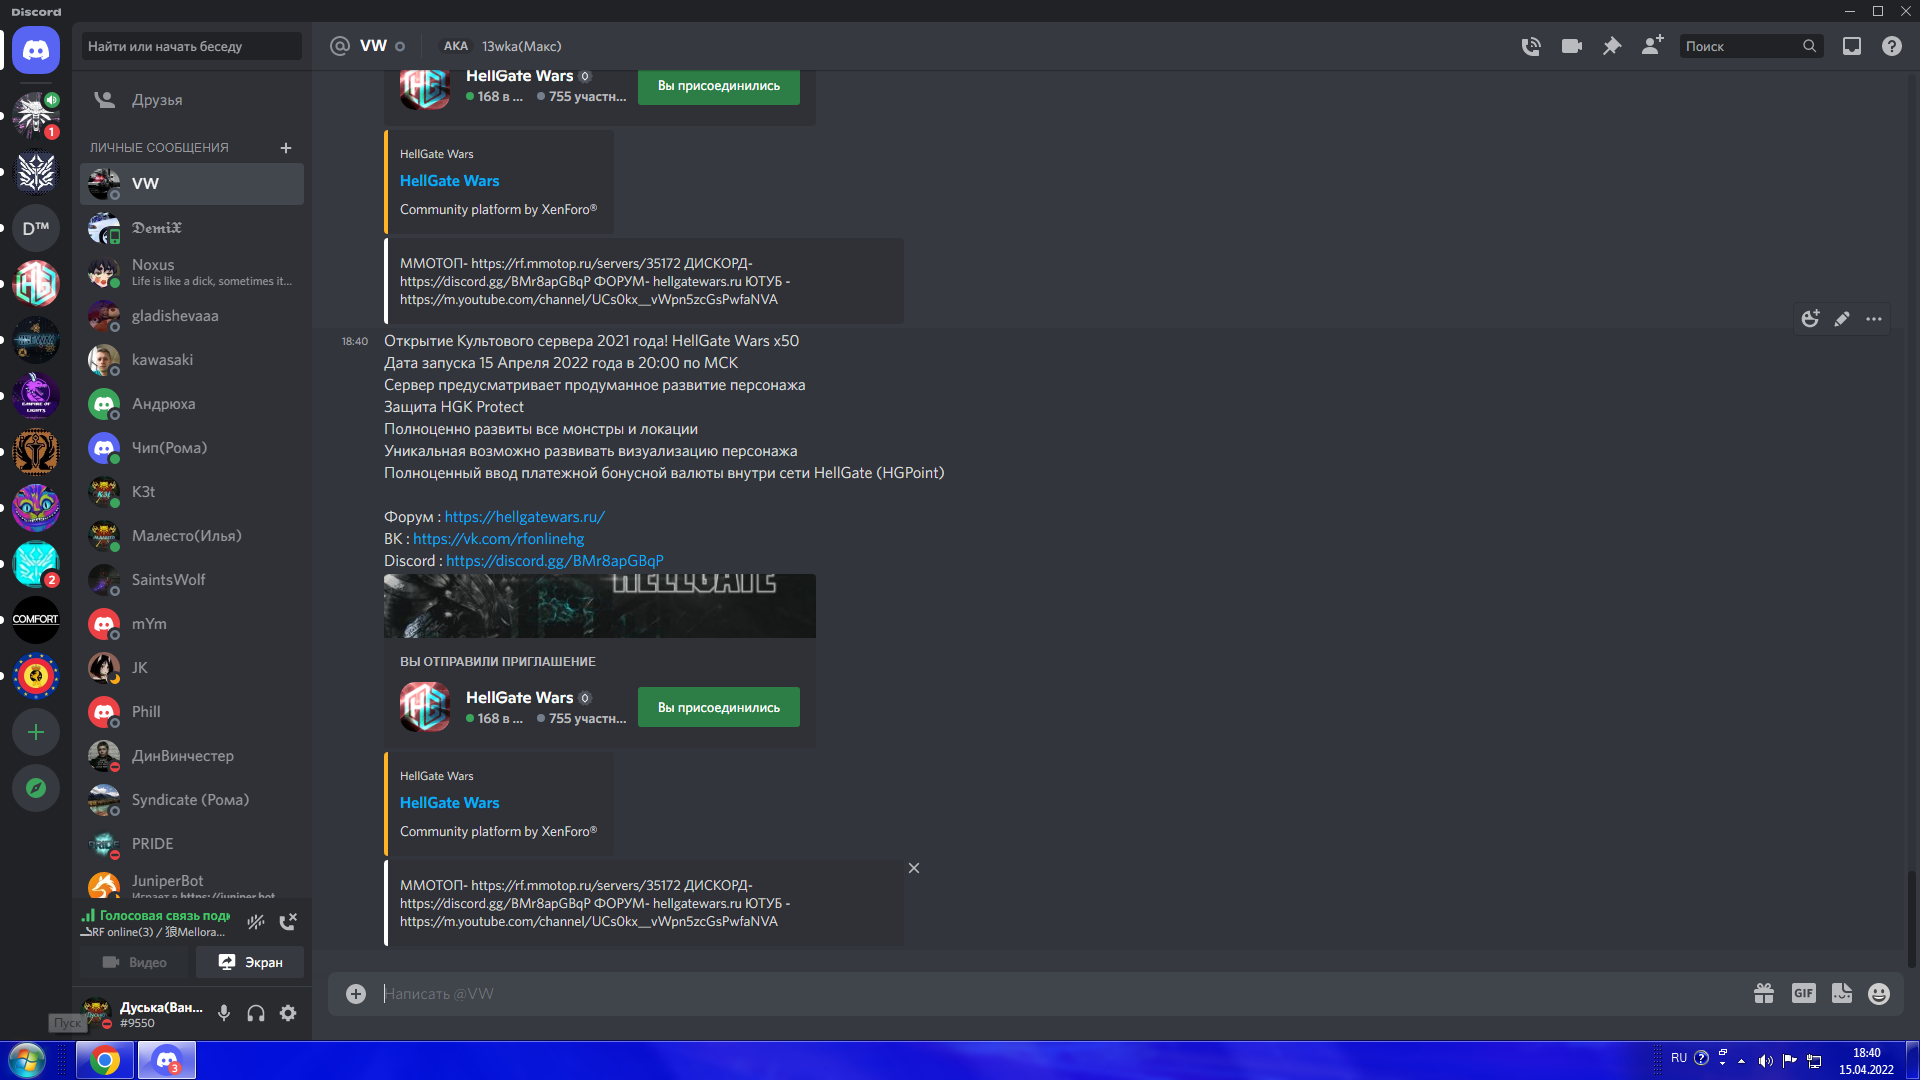Open conversation with ДинВинчестер
Screen dimensions: 1920x1080
pos(192,756)
